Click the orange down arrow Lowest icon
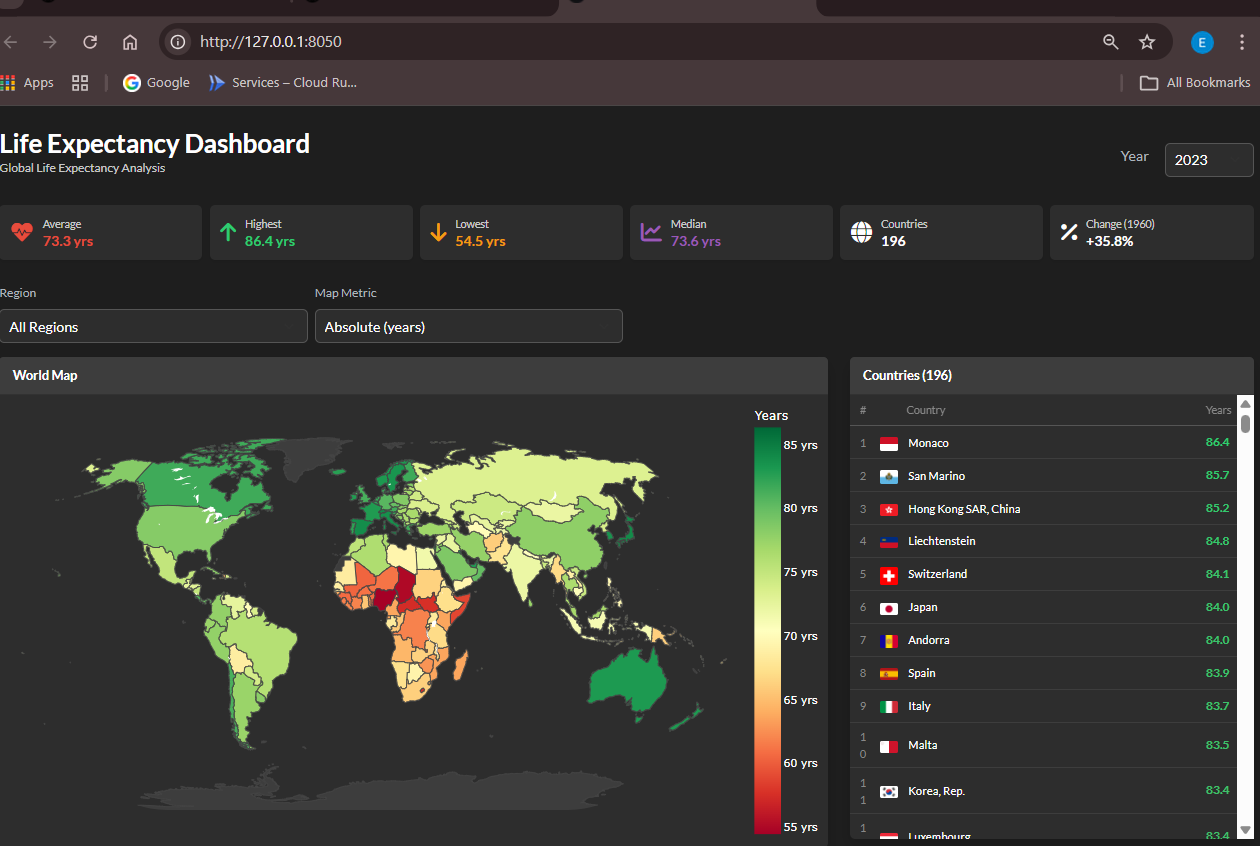Viewport: 1260px width, 846px height. pyautogui.click(x=438, y=232)
